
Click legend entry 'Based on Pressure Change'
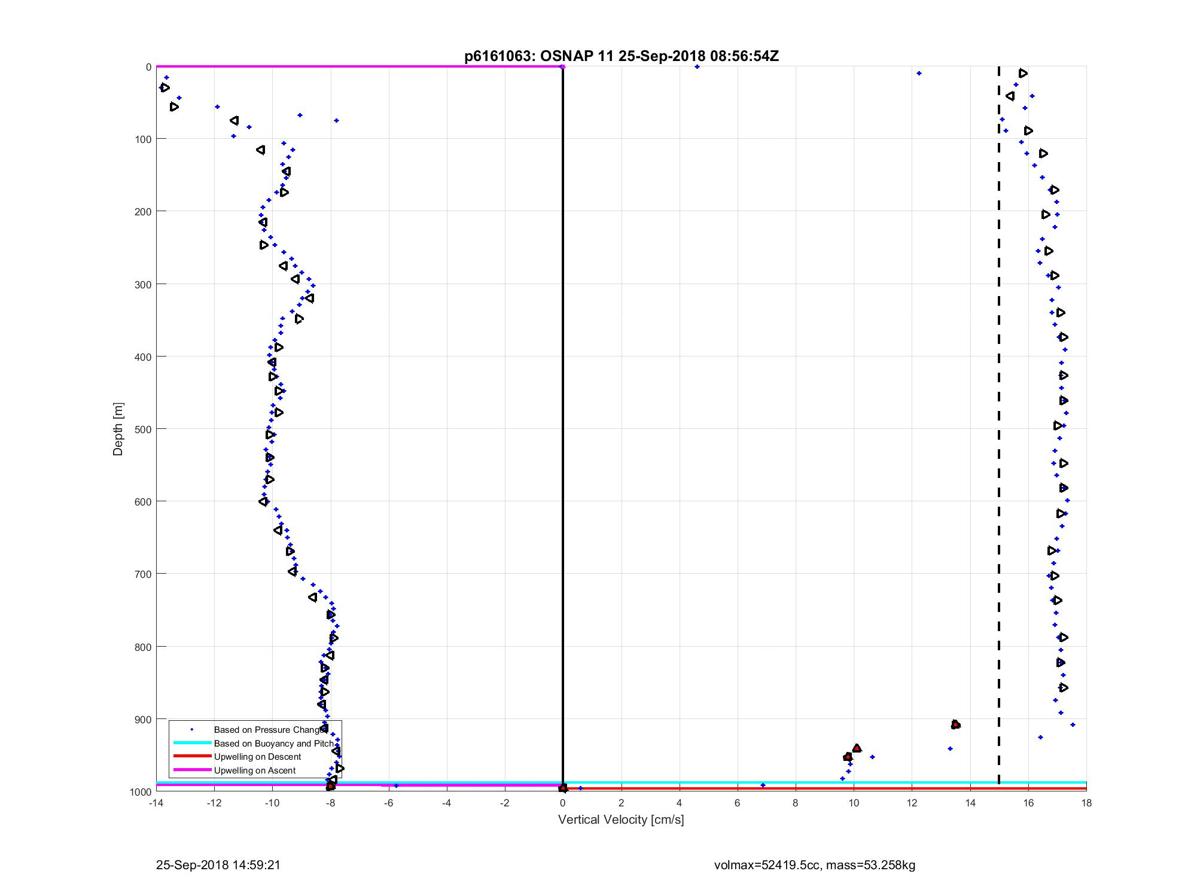269,730
